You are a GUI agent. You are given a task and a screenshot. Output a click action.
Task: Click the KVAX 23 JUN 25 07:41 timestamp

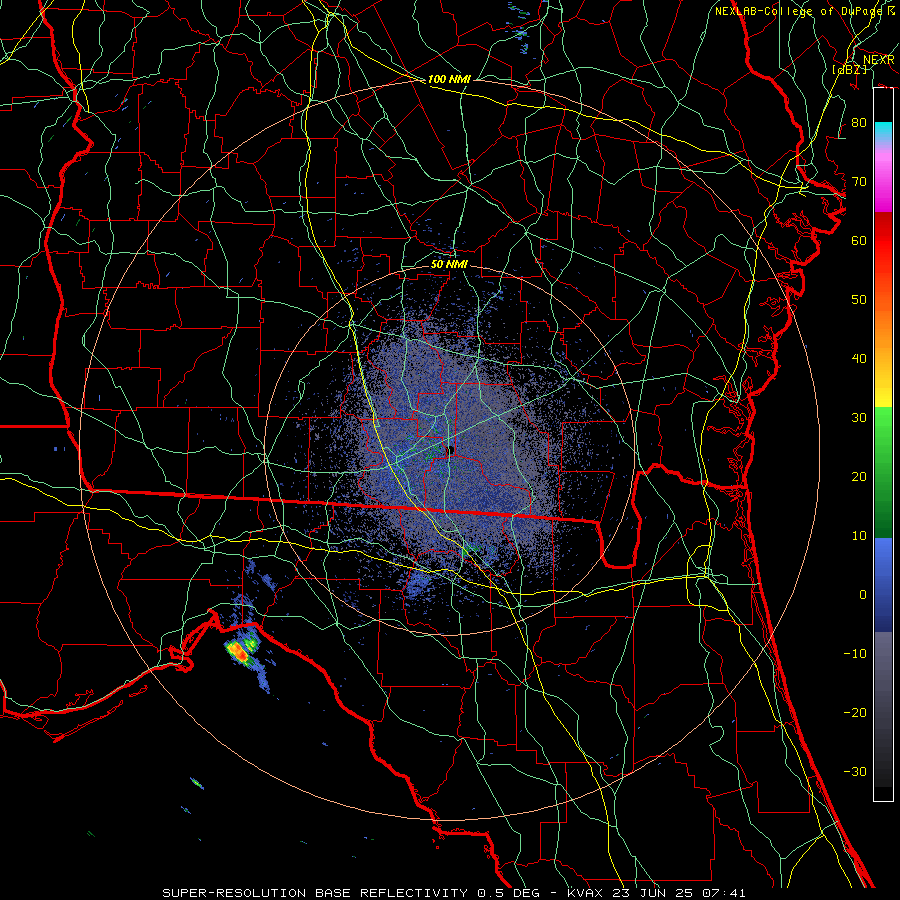[x=656, y=893]
